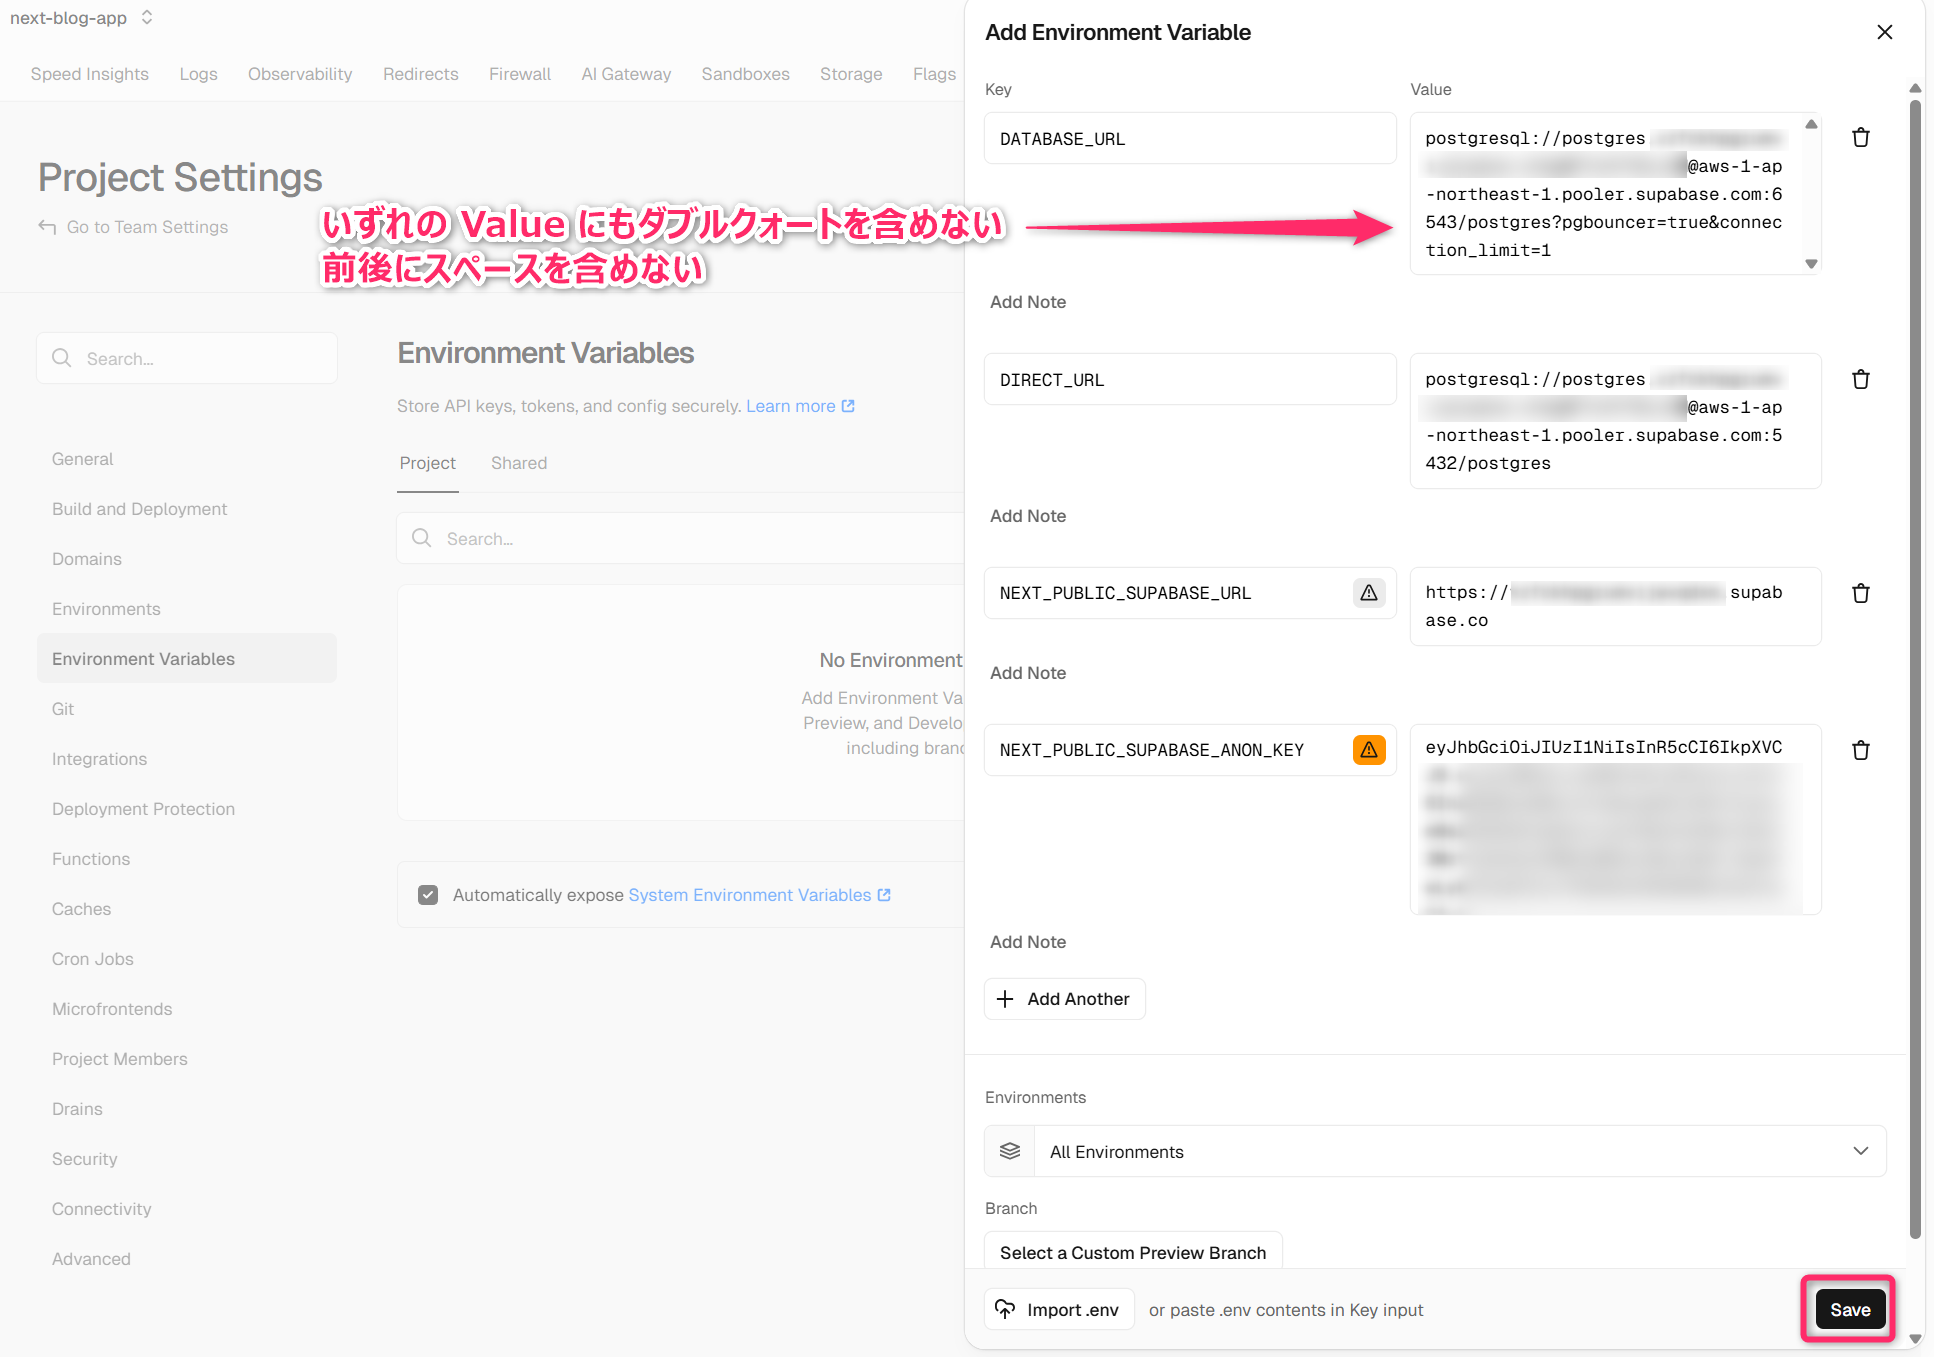Expand the All Environments dropdown

pyautogui.click(x=1860, y=1151)
